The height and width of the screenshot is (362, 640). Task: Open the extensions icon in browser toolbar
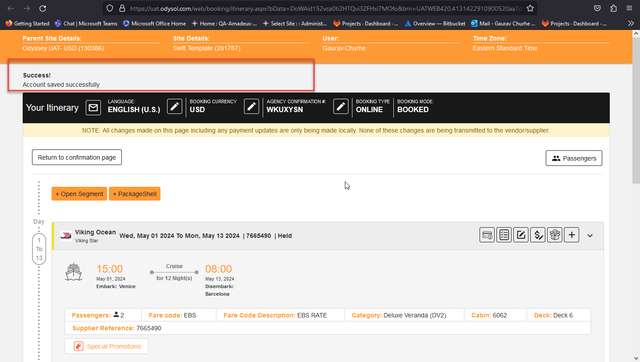613,8
